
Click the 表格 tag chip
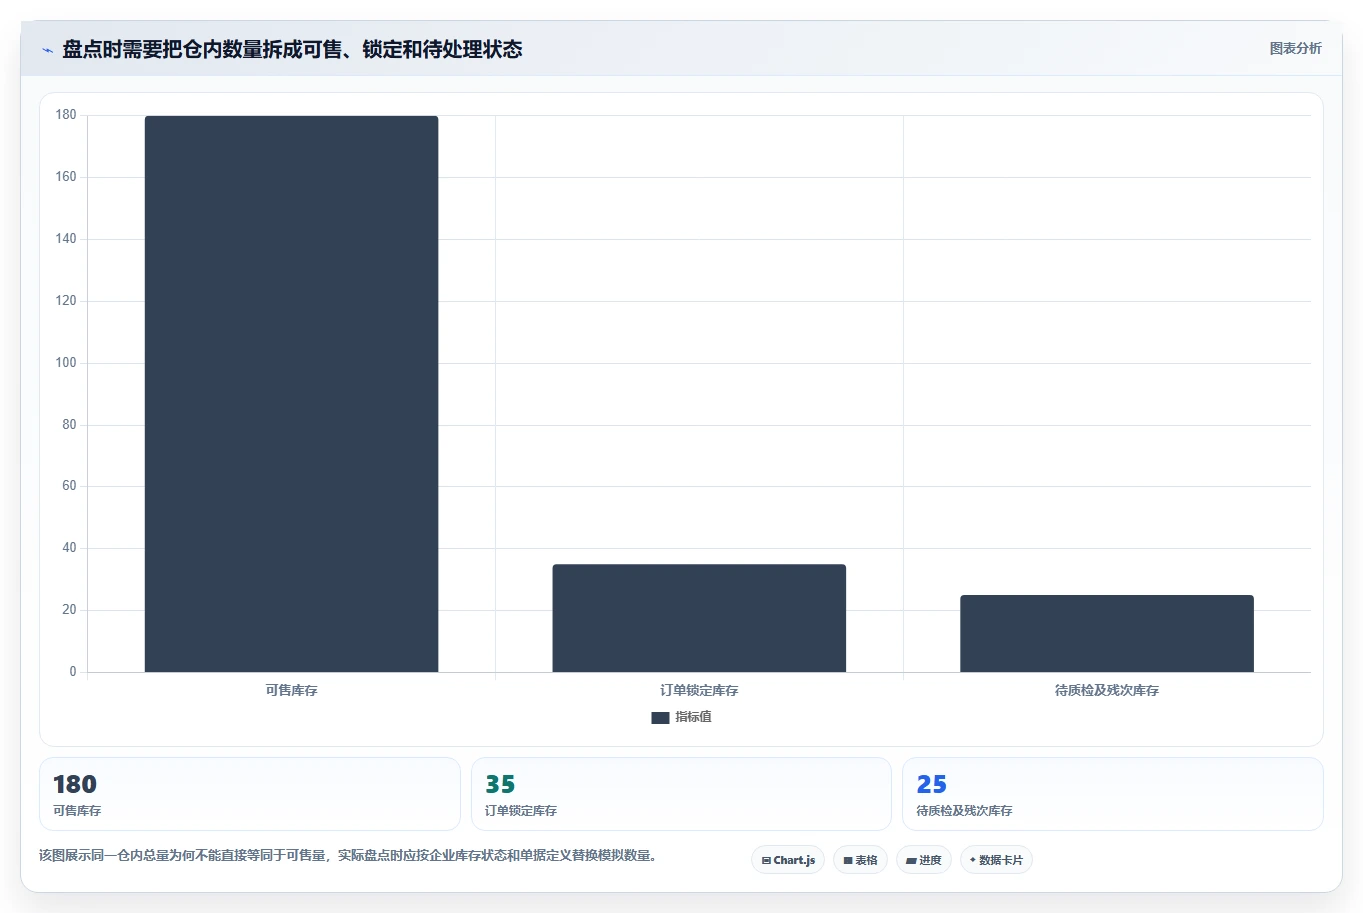pyautogui.click(x=860, y=860)
